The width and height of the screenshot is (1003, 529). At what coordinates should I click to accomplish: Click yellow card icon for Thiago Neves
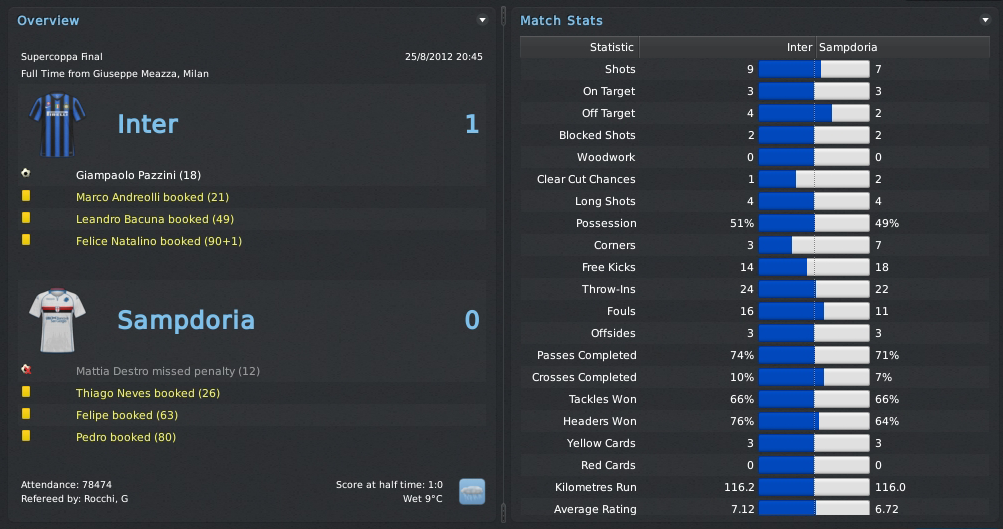[26, 393]
